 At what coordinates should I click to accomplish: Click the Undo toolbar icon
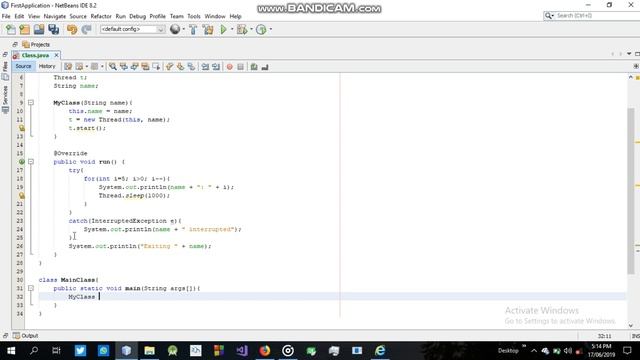pos(72,29)
